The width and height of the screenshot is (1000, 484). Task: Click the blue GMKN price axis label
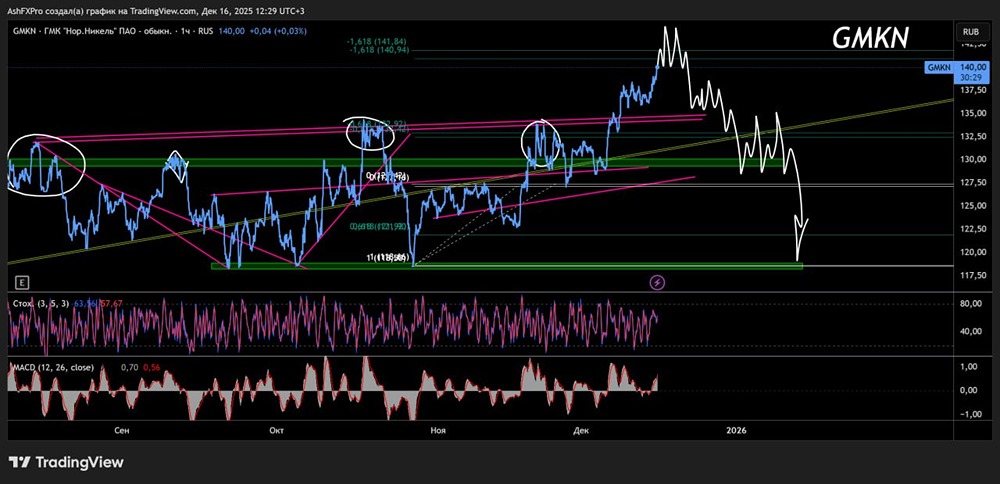[939, 67]
